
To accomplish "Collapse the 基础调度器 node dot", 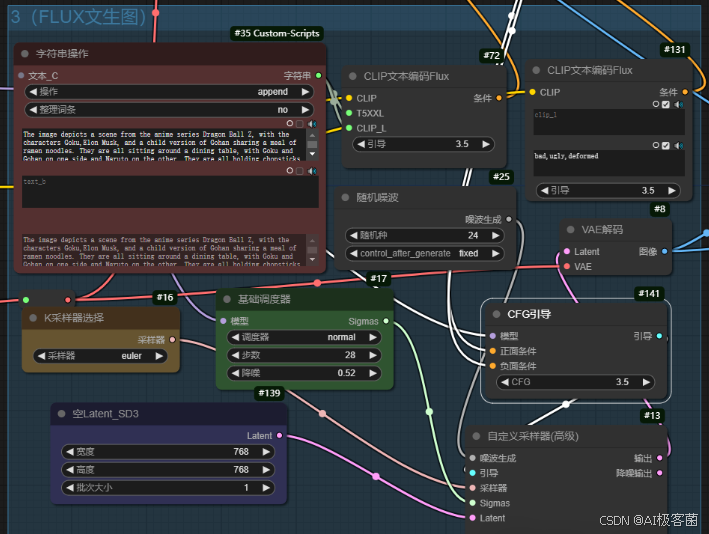I will (x=227, y=299).
